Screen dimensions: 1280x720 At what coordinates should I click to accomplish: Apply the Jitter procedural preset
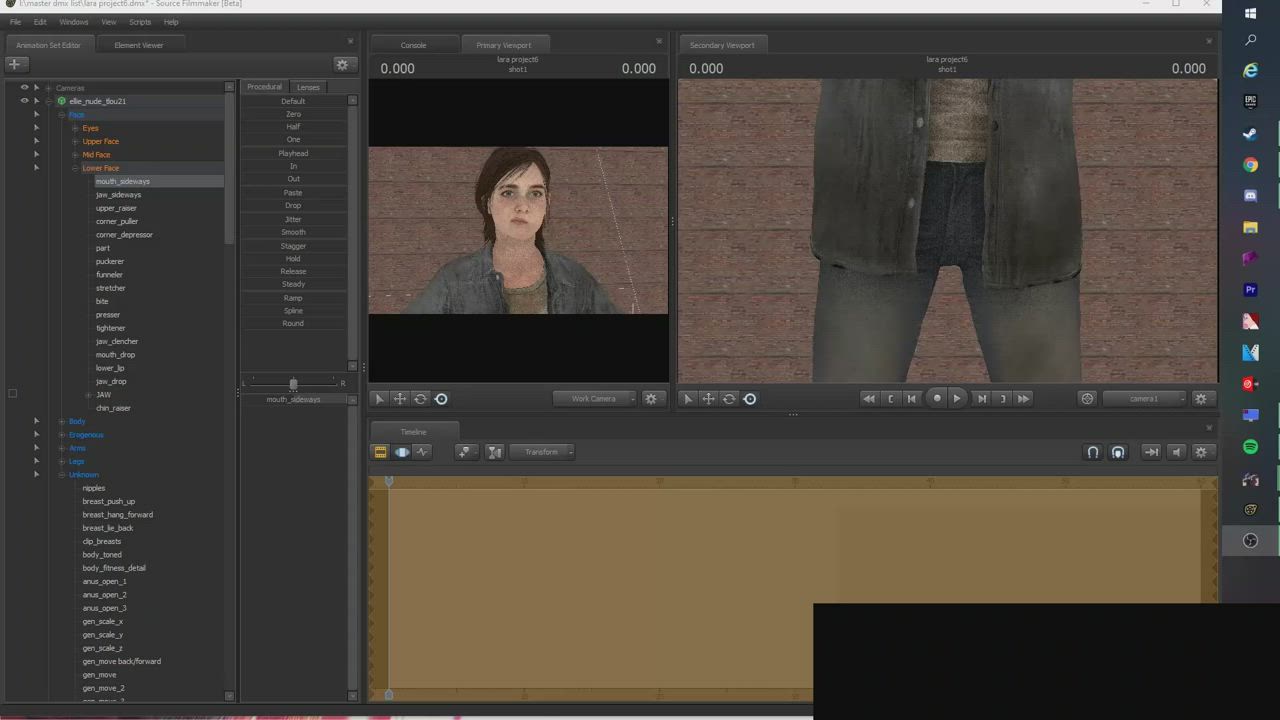293,219
